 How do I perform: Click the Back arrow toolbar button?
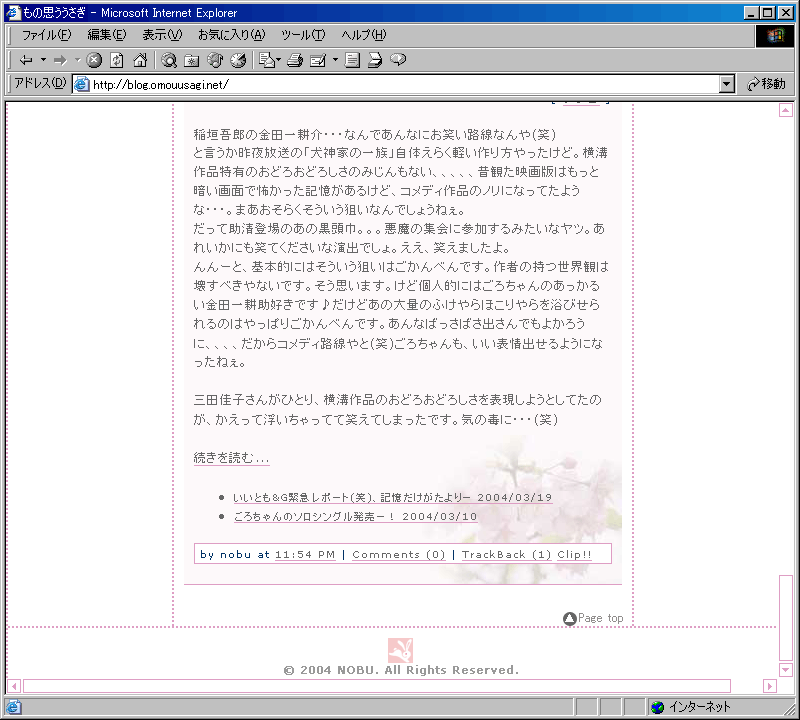[x=26, y=60]
